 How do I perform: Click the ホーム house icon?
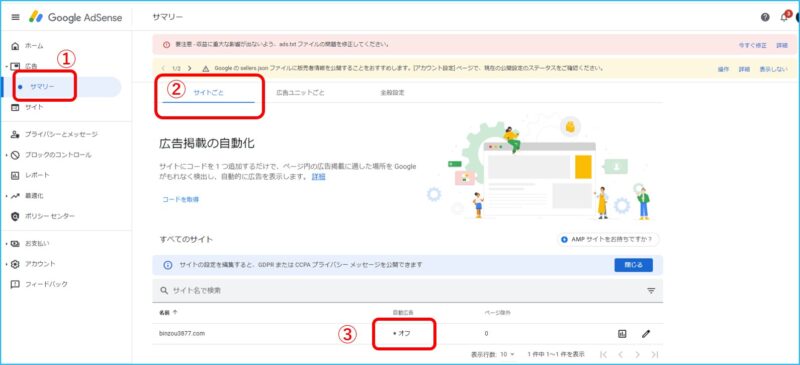(15, 46)
